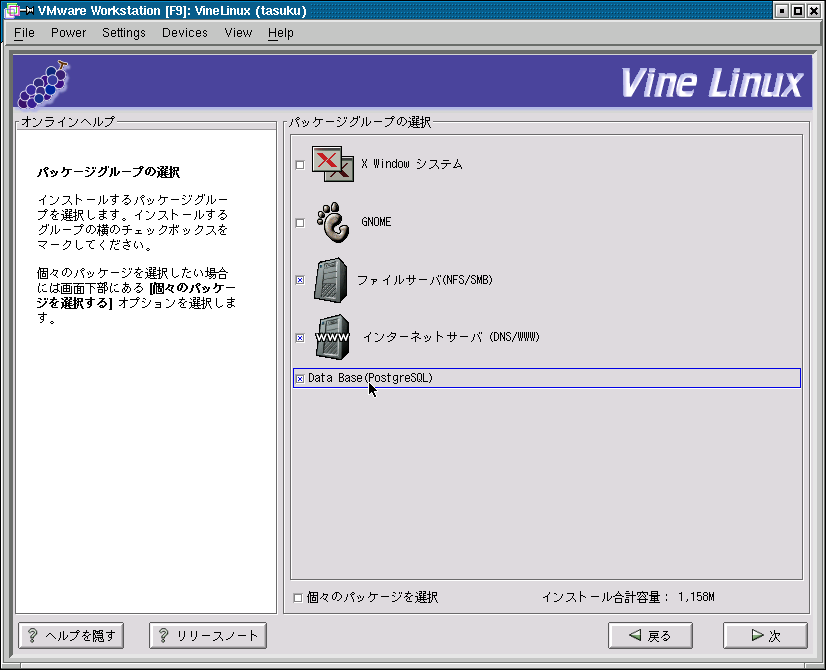Uncheck the internet server (DNS/WWW) checkbox
Screen dimensions: 826x670
[300, 338]
